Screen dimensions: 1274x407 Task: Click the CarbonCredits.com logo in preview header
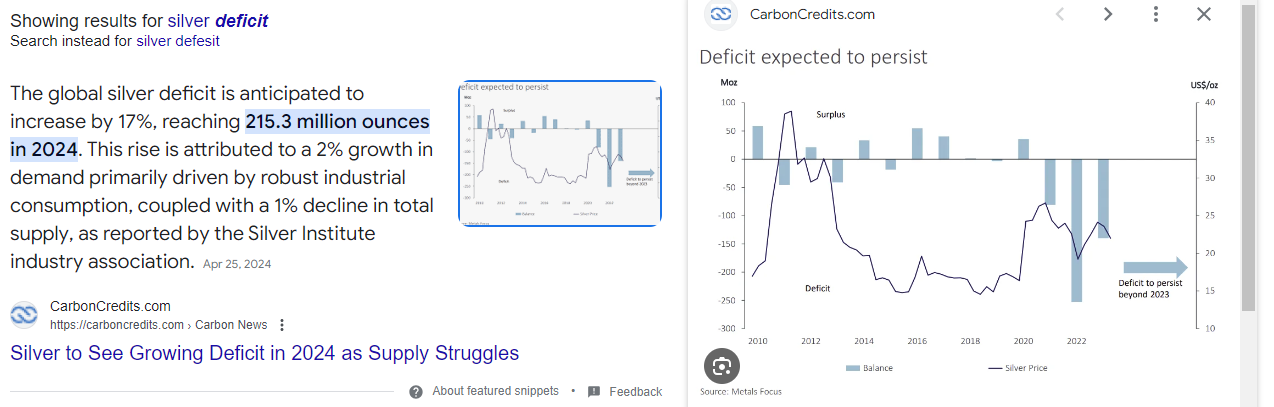tap(720, 14)
